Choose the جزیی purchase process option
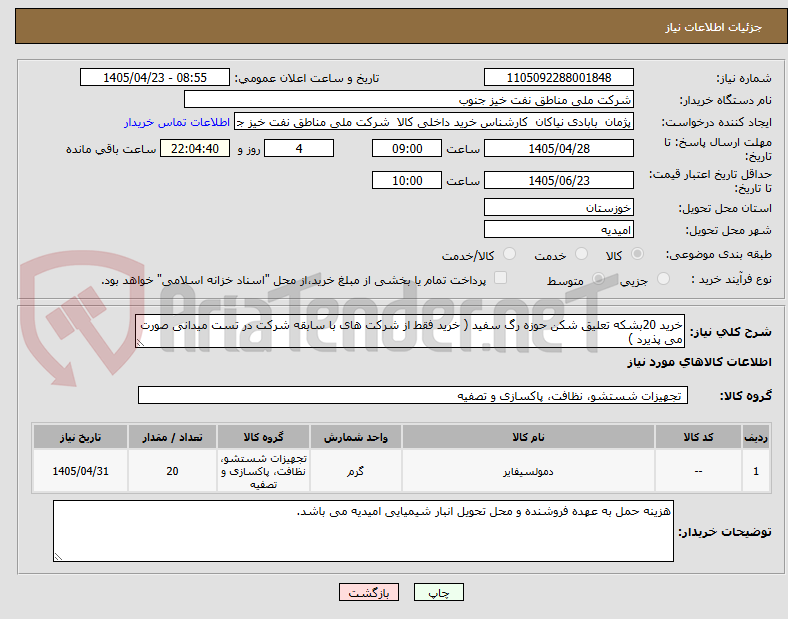 (663, 279)
